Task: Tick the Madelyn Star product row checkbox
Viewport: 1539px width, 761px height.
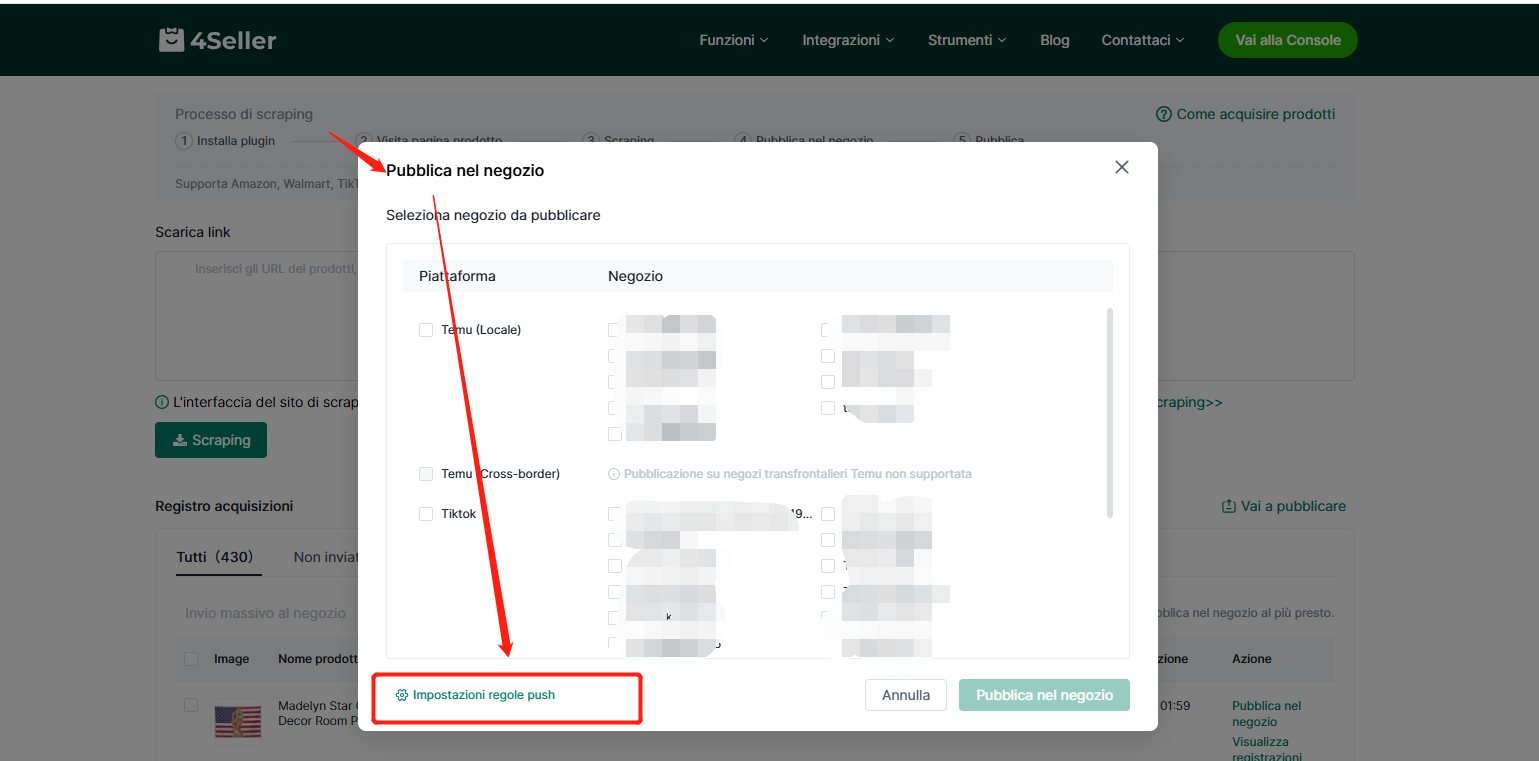Action: tap(191, 705)
